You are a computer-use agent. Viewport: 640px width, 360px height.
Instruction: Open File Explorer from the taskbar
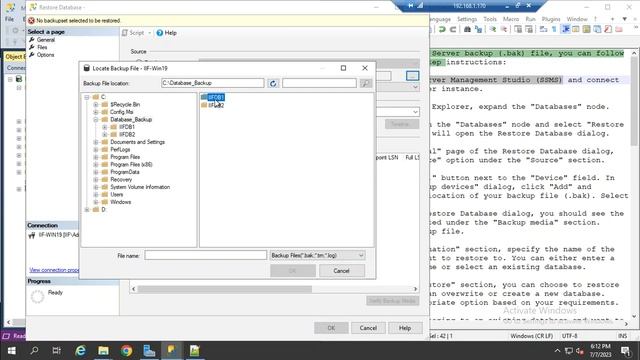[103, 351]
